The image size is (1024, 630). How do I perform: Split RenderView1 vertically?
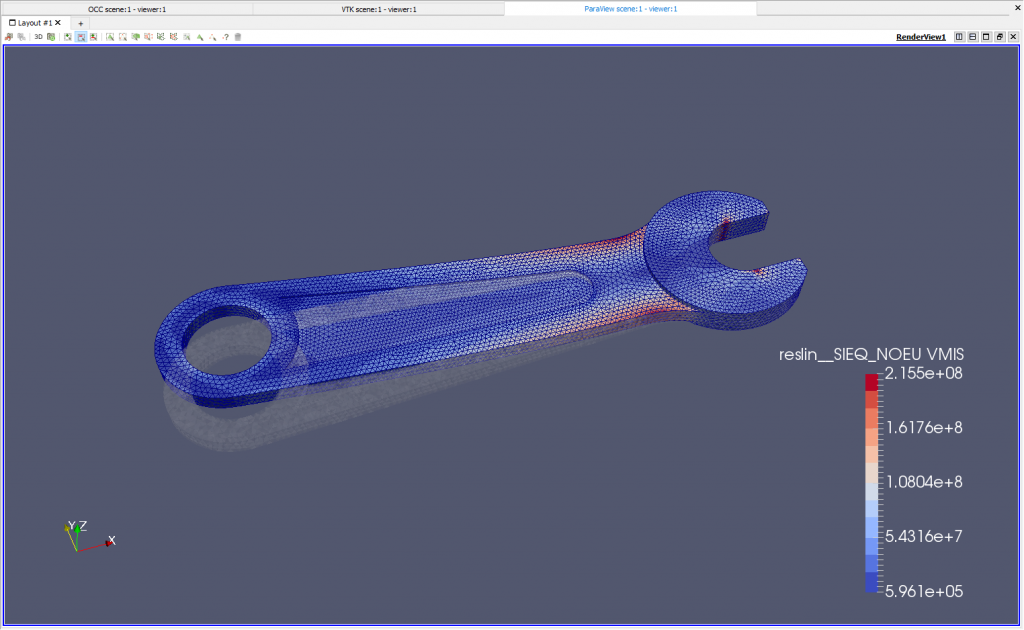tap(973, 37)
